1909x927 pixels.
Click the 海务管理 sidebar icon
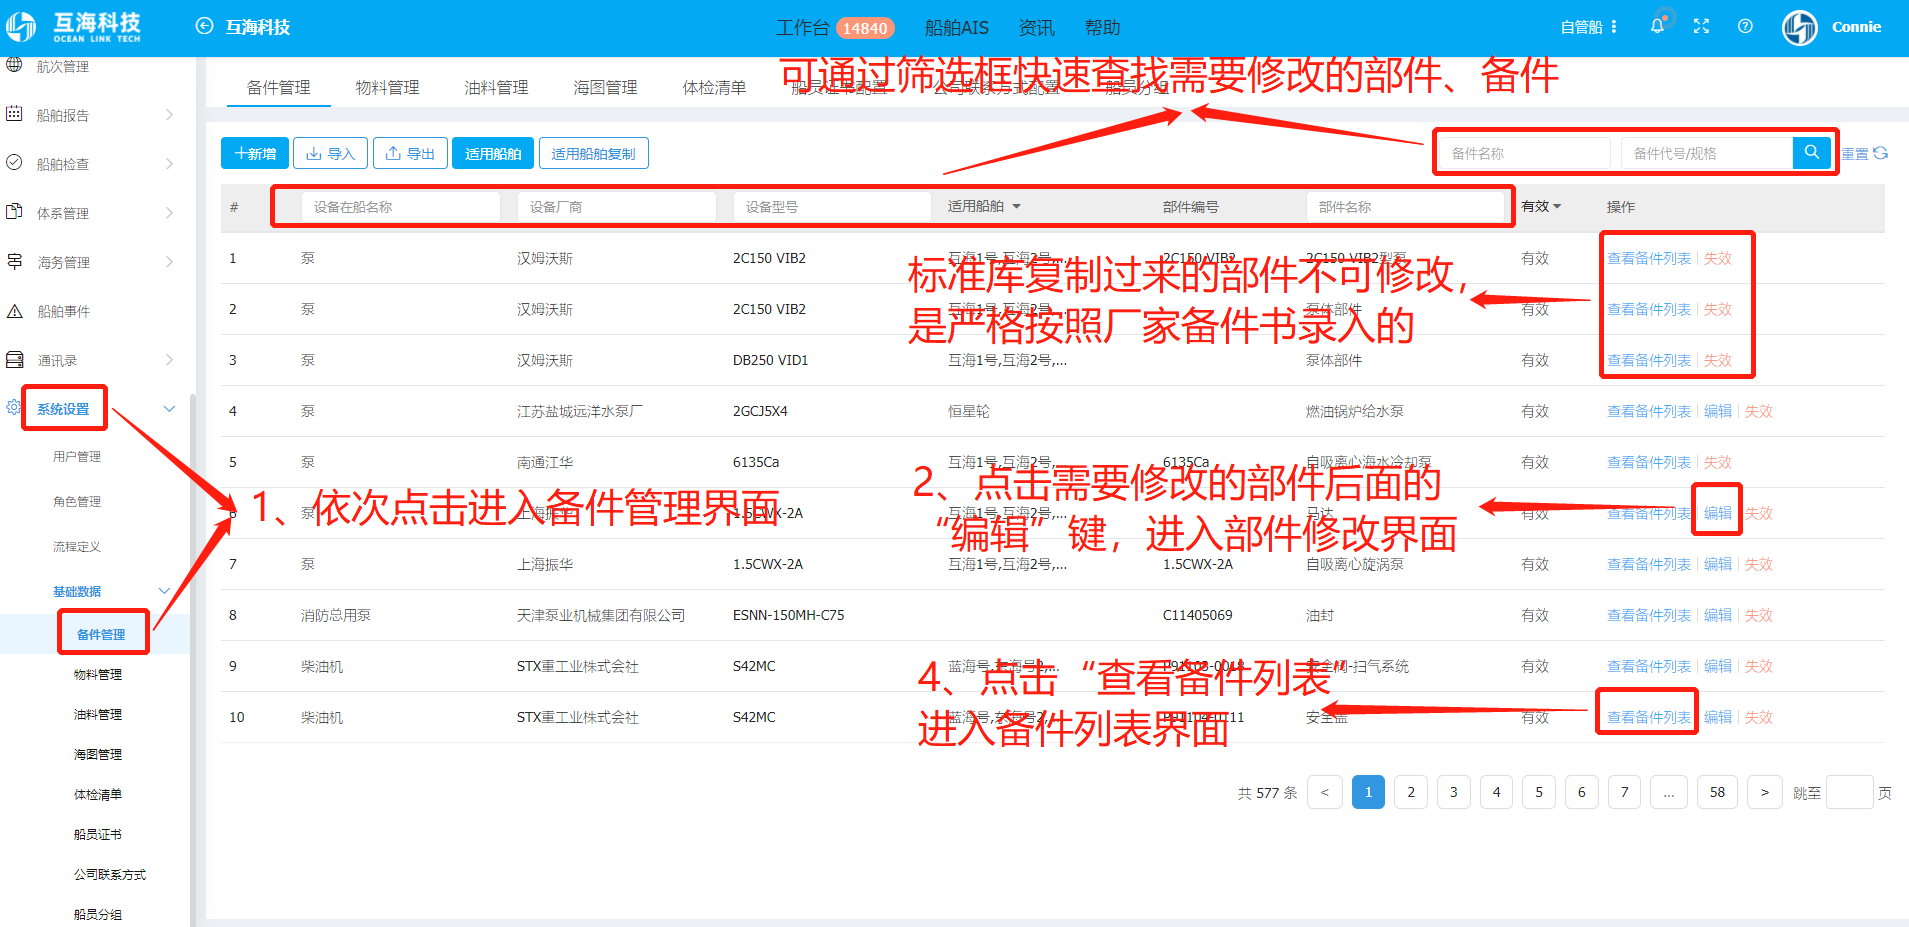coord(14,261)
